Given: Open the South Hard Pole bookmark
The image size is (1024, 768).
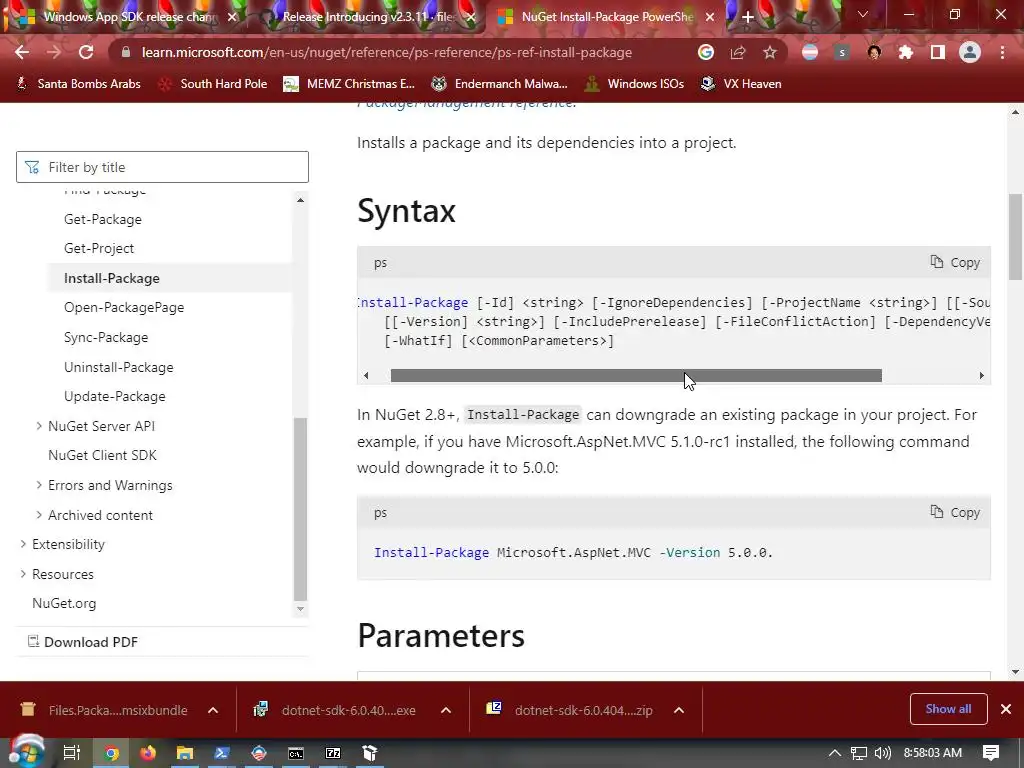Looking at the screenshot, I should (x=214, y=84).
